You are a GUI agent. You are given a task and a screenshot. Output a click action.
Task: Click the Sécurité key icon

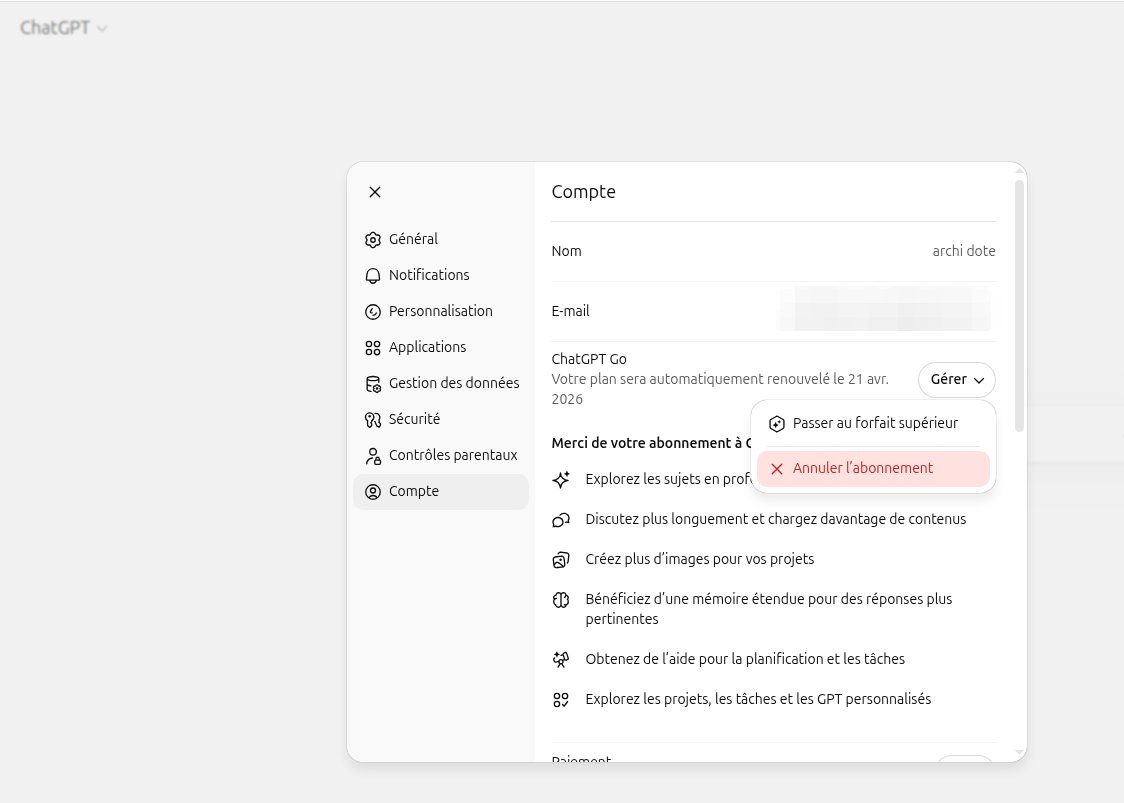pyautogui.click(x=373, y=419)
